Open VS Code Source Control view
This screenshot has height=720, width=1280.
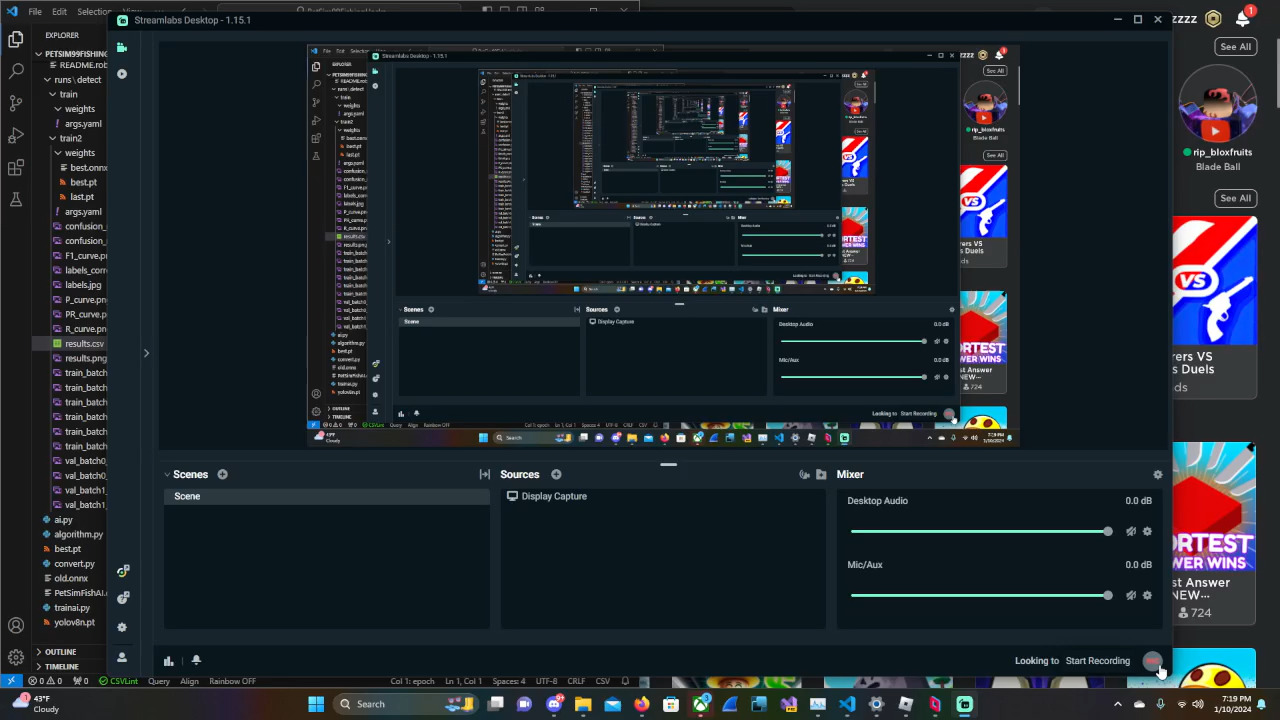[16, 103]
